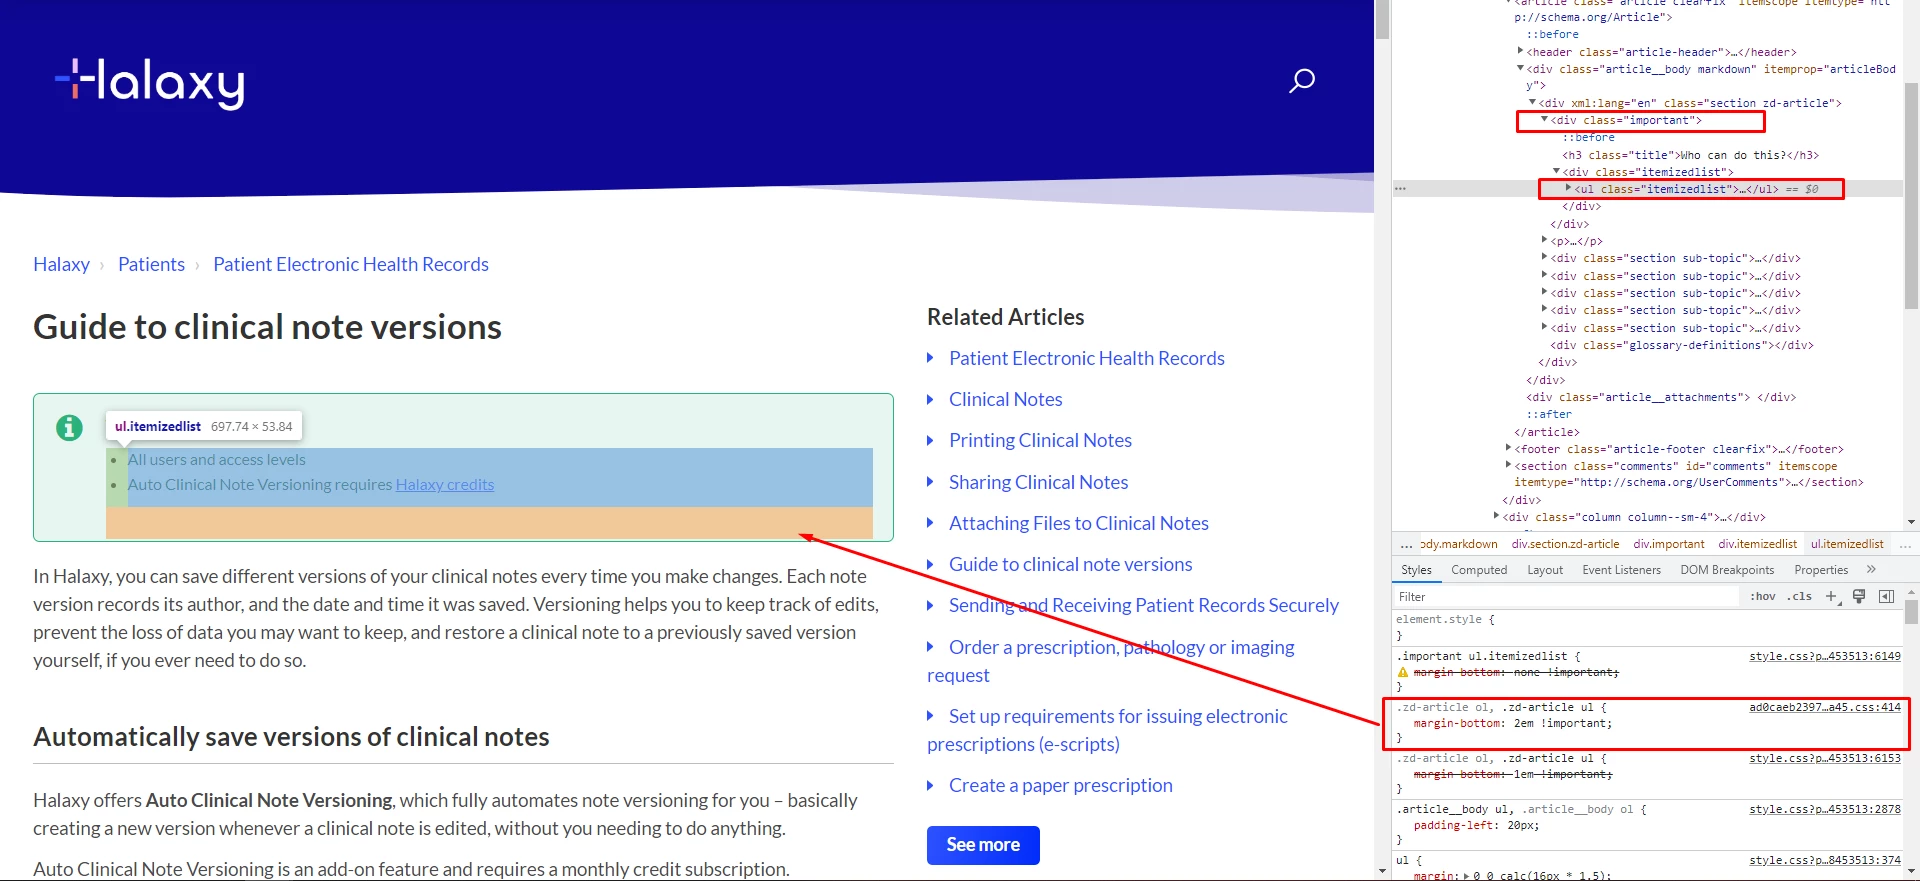Expand the p element node
This screenshot has width=1920, height=881.
coord(1544,240)
